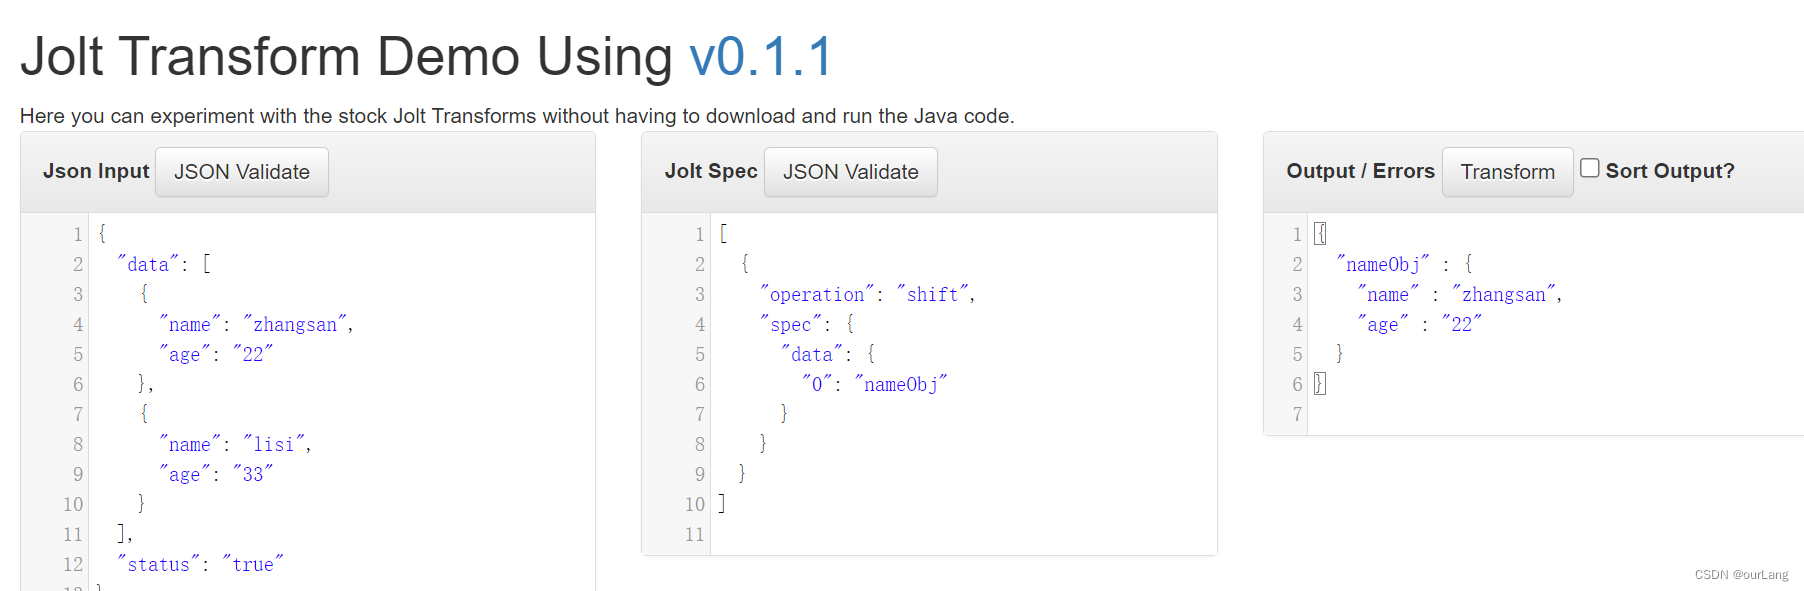Click JSON Validate in Jolt Spec panel
The height and width of the screenshot is (591, 1804).
(851, 172)
